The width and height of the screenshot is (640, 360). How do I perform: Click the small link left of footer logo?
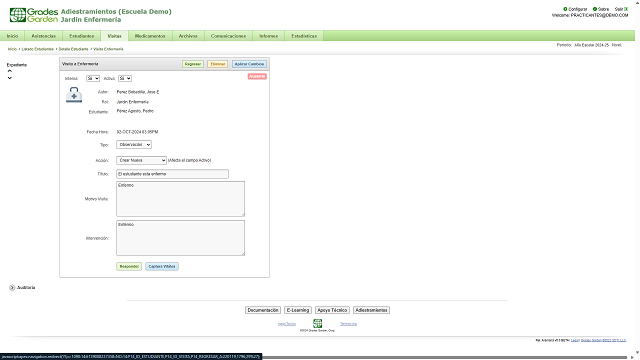287,324
